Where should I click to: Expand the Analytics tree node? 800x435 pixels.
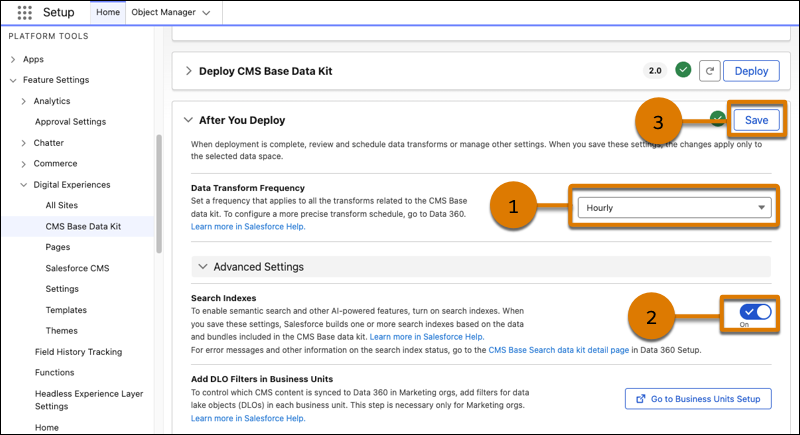click(23, 101)
